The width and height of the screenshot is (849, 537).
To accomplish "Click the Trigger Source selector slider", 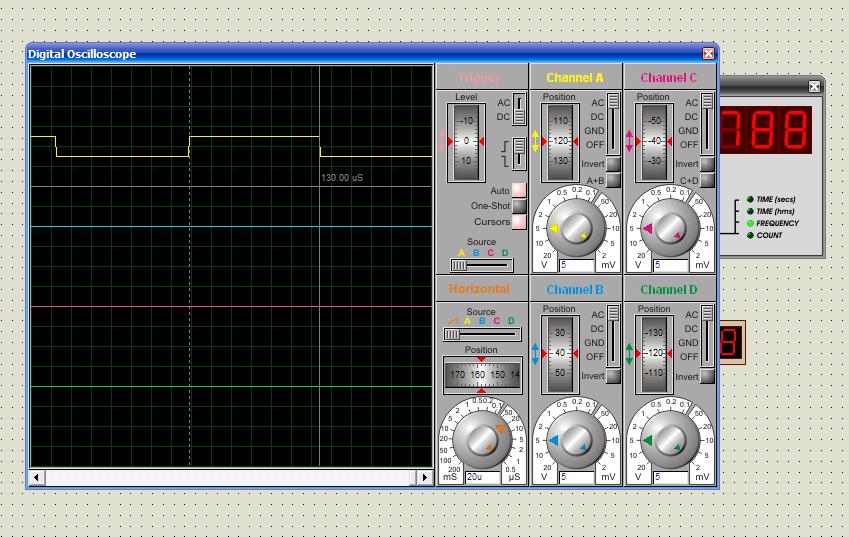I will click(x=481, y=265).
